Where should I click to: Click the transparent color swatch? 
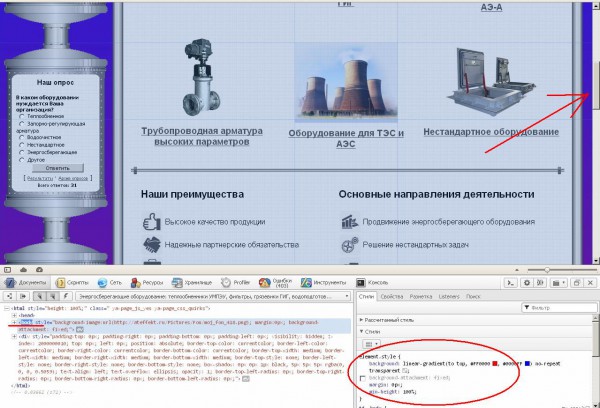[x=405, y=370]
